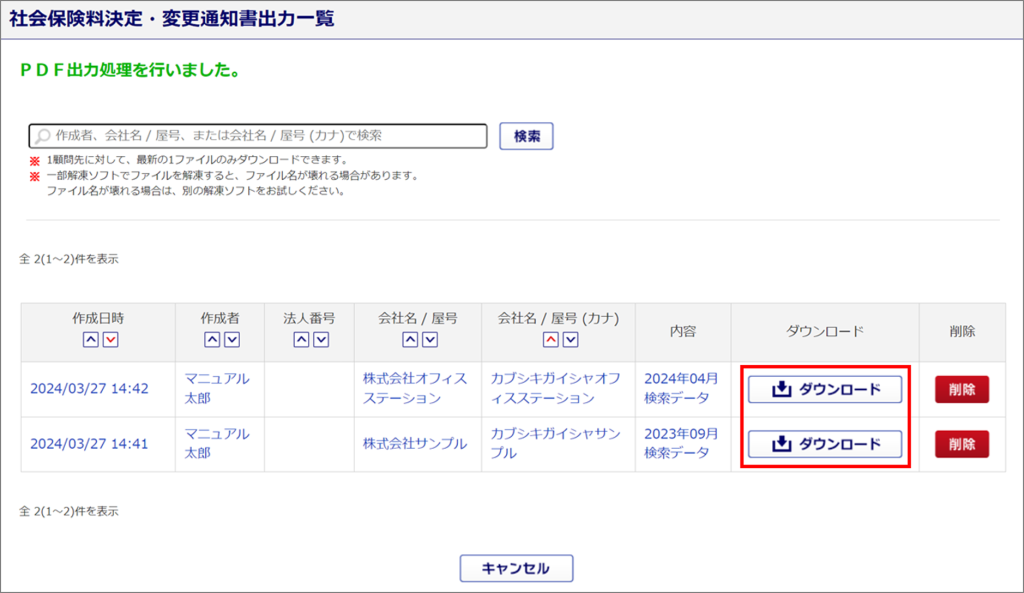The height and width of the screenshot is (593, 1024).
Task: Click descending sort arrow under 作成者
Action: tap(232, 340)
